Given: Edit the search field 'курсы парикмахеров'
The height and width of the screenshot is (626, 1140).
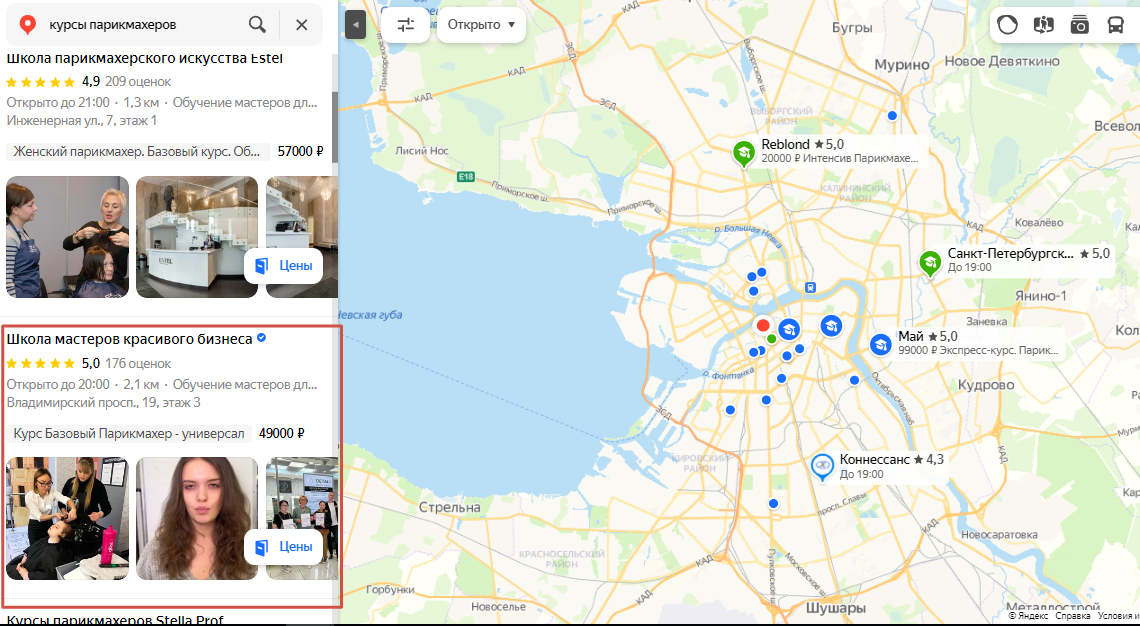Looking at the screenshot, I should pos(142,25).
